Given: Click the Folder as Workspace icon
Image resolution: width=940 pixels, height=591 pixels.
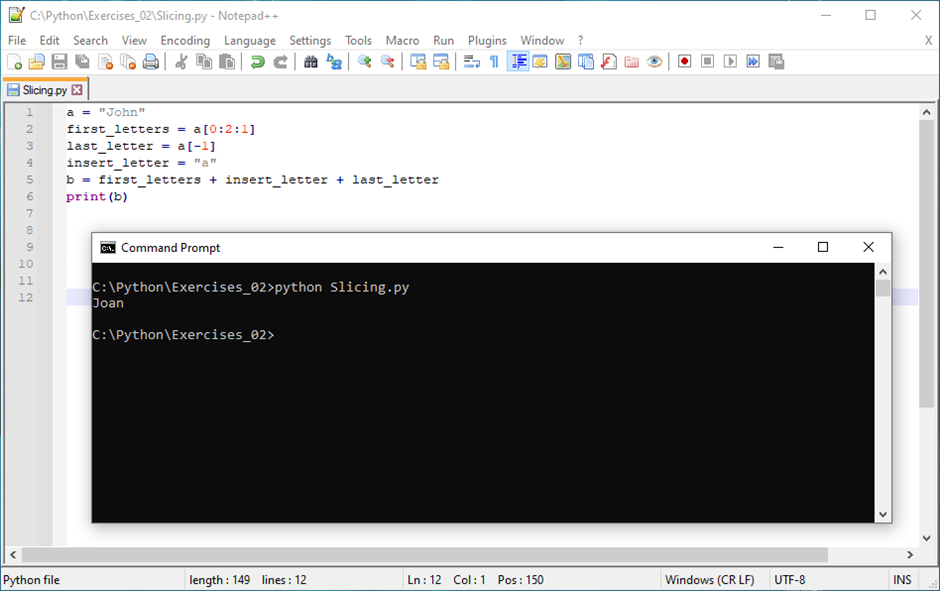Looking at the screenshot, I should (x=631, y=62).
